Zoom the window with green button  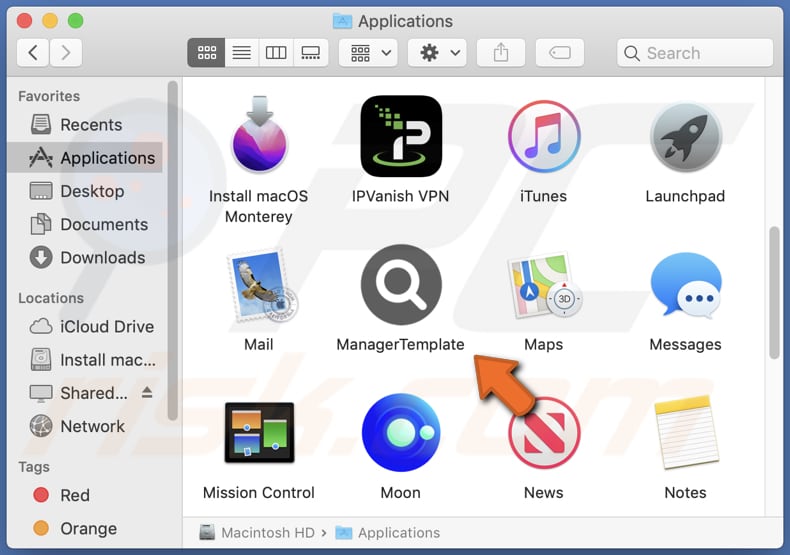coord(76,21)
